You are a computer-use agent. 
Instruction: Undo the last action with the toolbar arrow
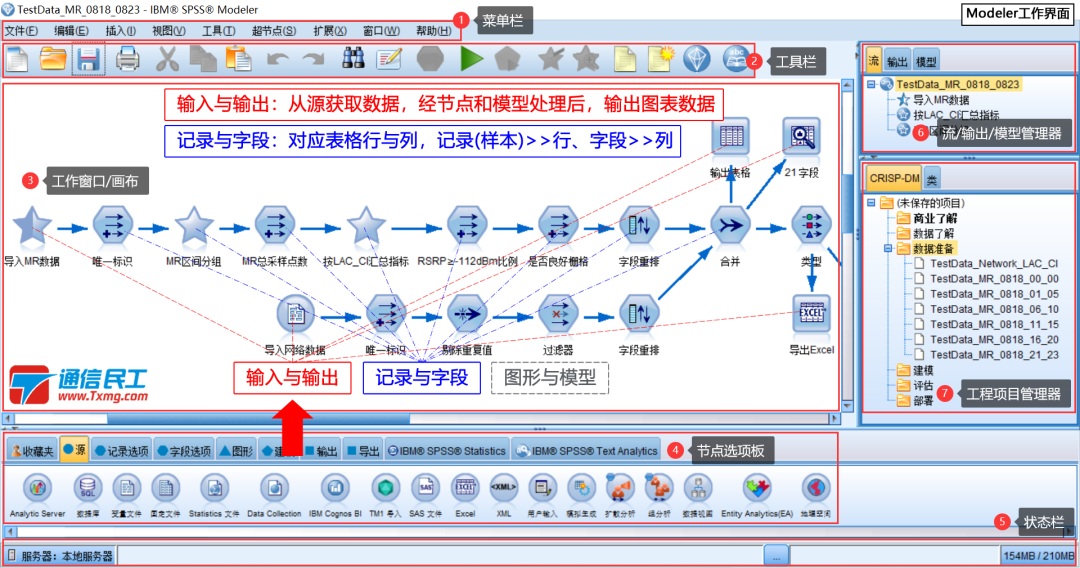pos(278,60)
